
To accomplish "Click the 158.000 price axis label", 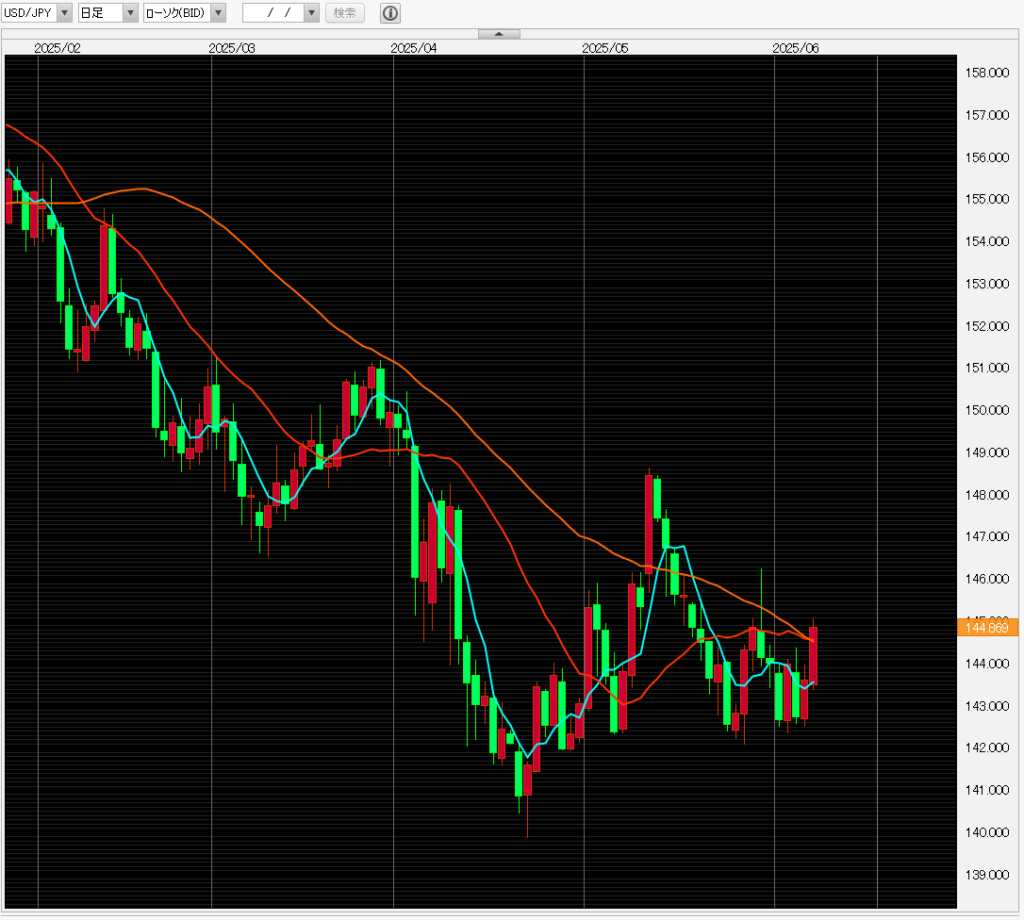I will click(x=985, y=73).
